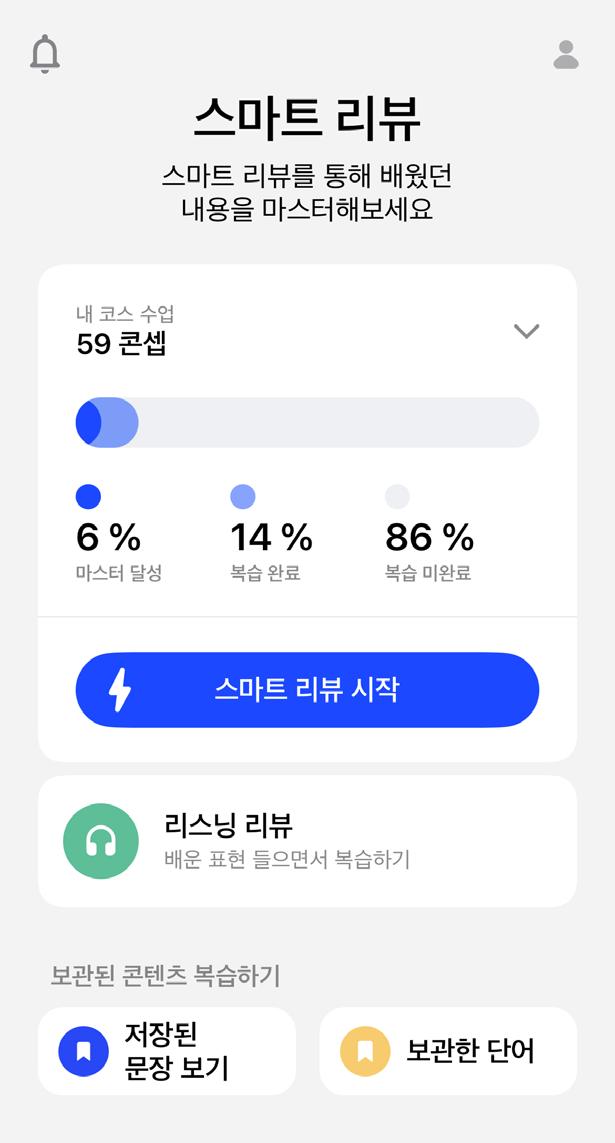Select the 86 % 복습 미완료 stat
The image size is (615, 1143).
[429, 538]
